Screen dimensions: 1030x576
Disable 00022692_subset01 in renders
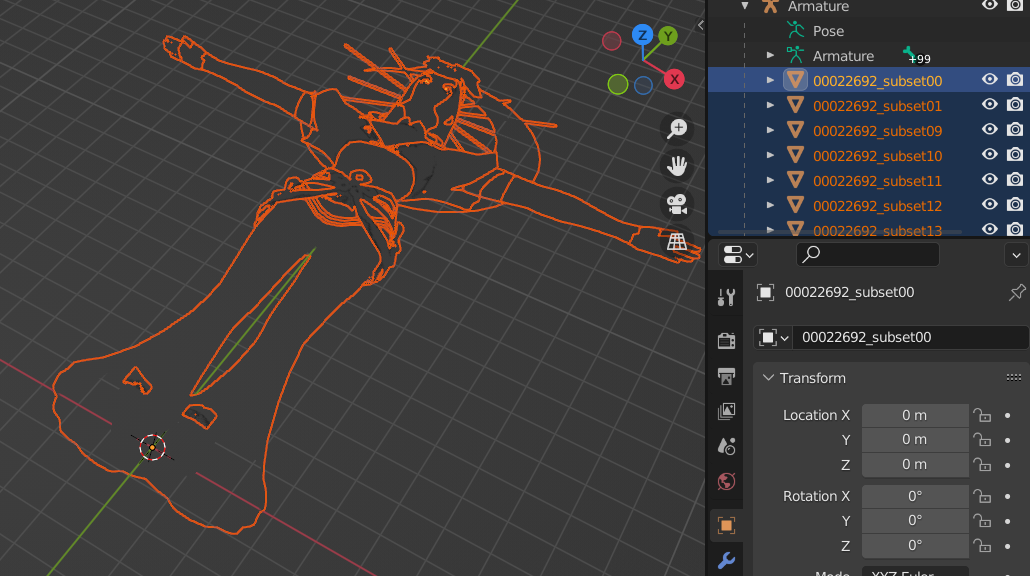coord(1015,104)
